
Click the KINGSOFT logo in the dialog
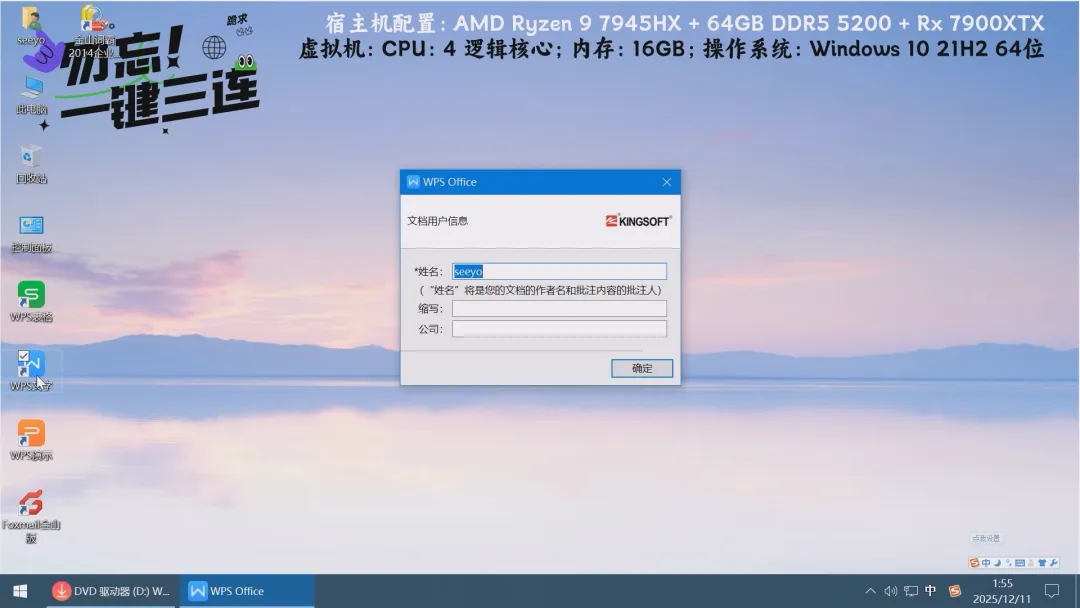[x=638, y=220]
